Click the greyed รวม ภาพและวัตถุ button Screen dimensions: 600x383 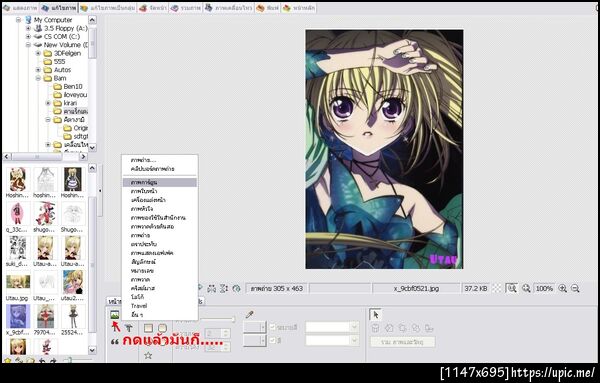pos(402,342)
